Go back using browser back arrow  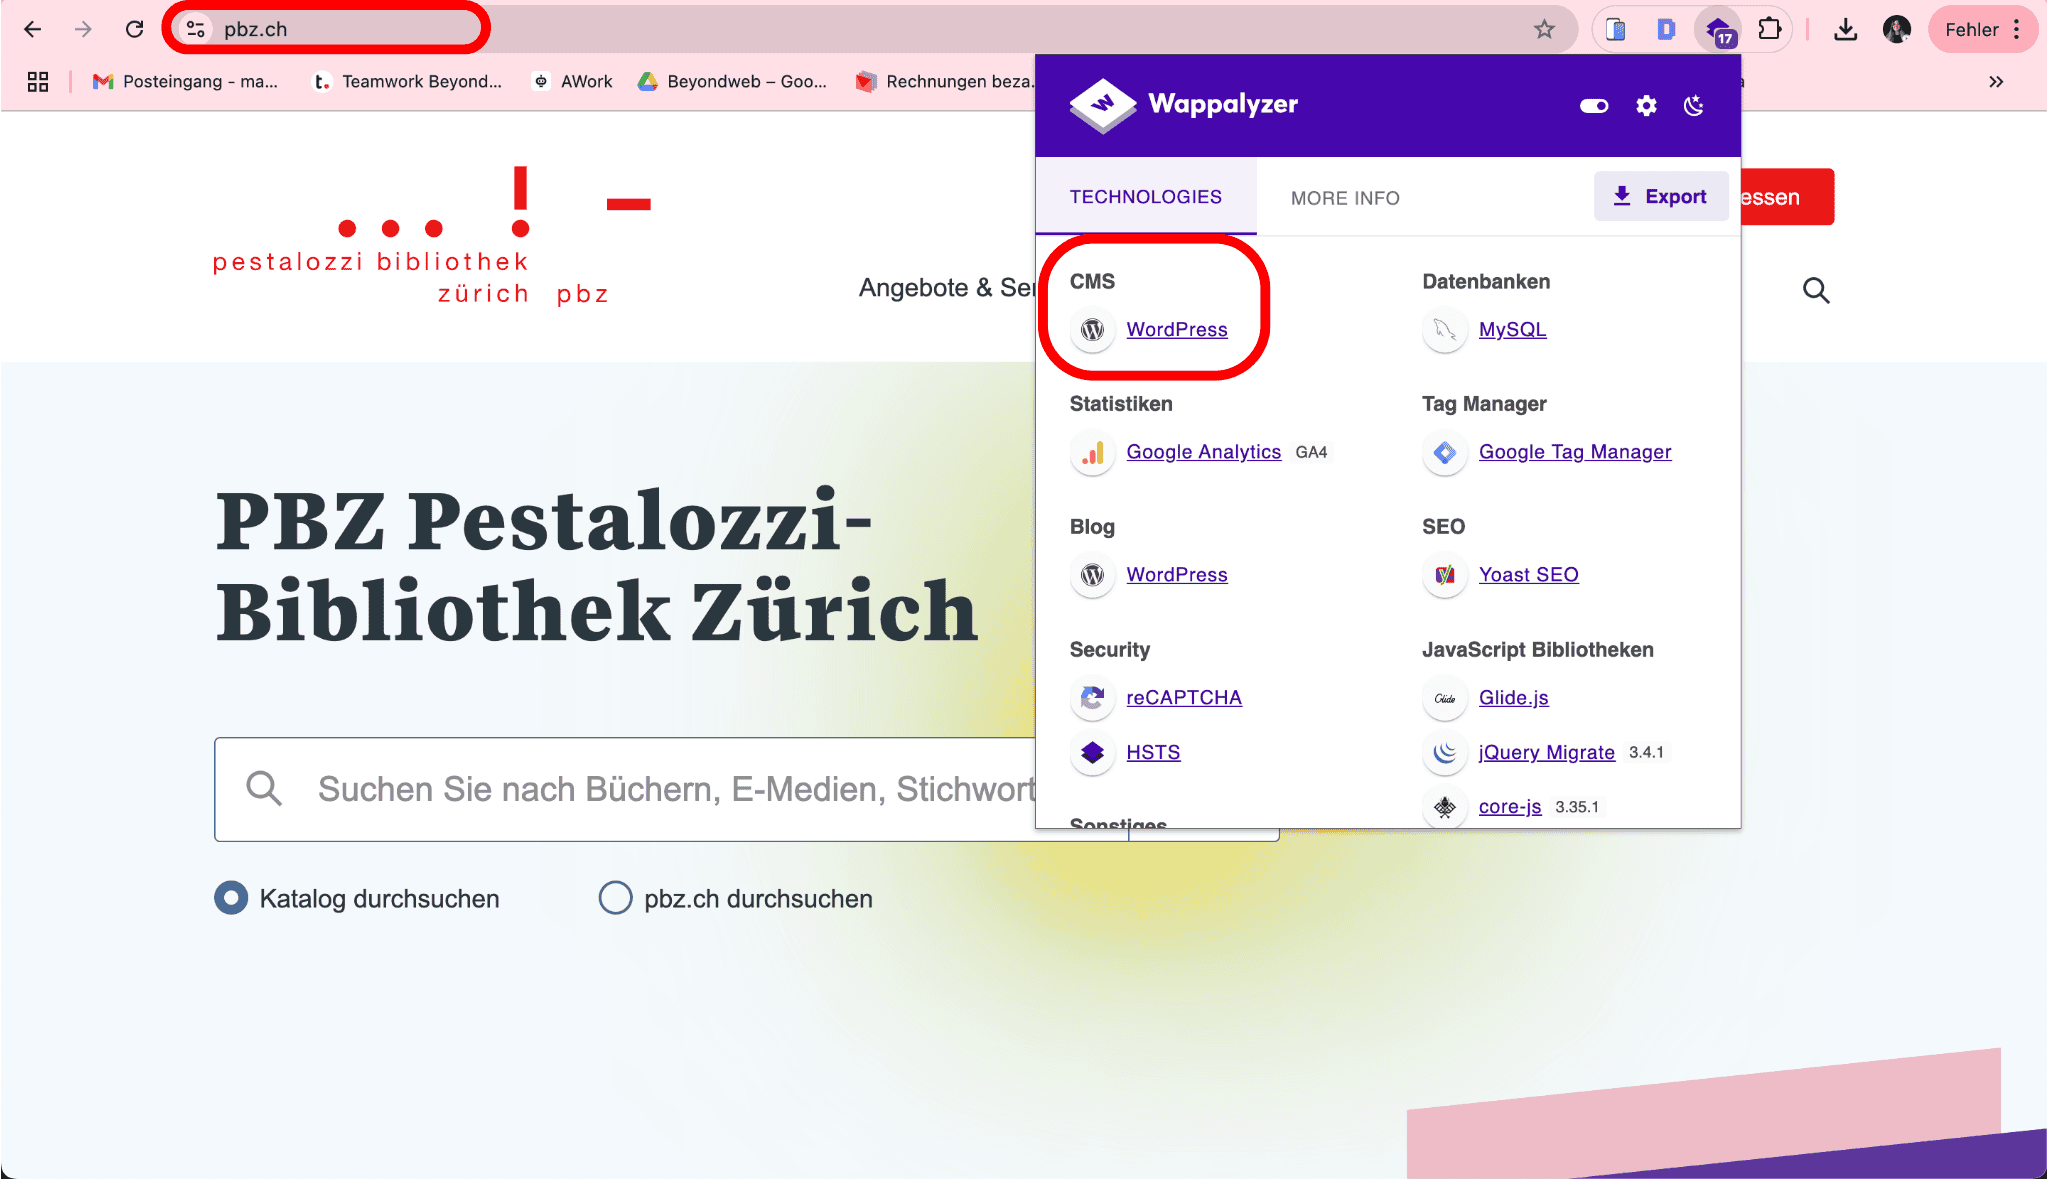tap(32, 29)
